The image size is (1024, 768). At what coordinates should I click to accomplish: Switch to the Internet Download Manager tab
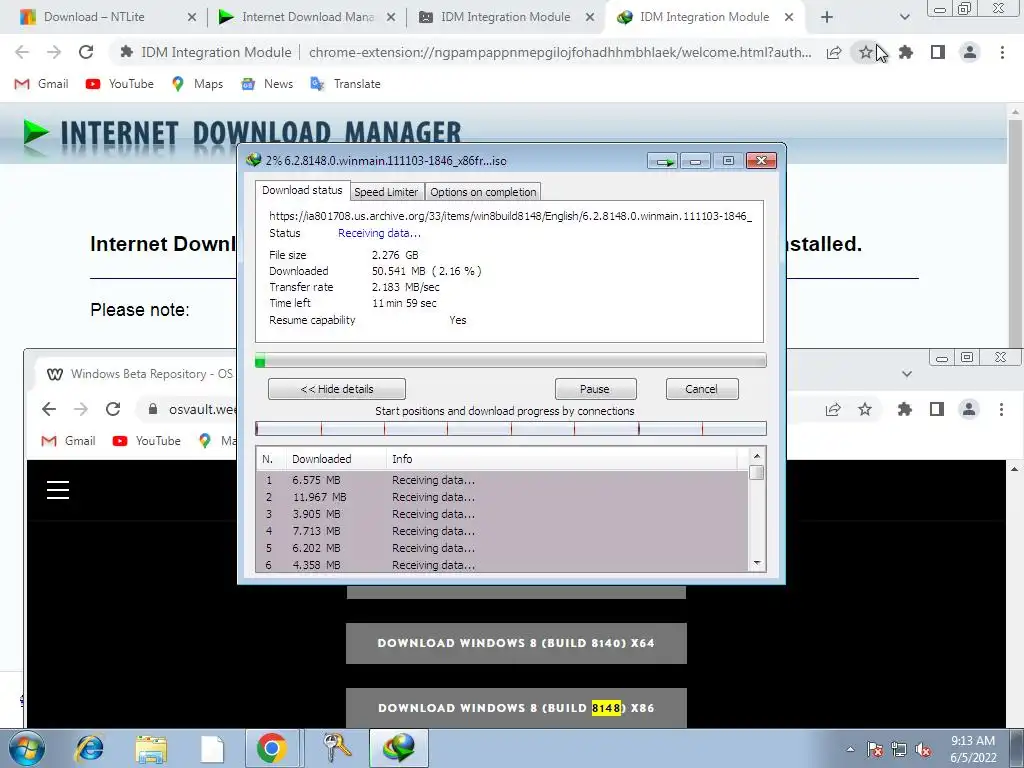pos(307,17)
